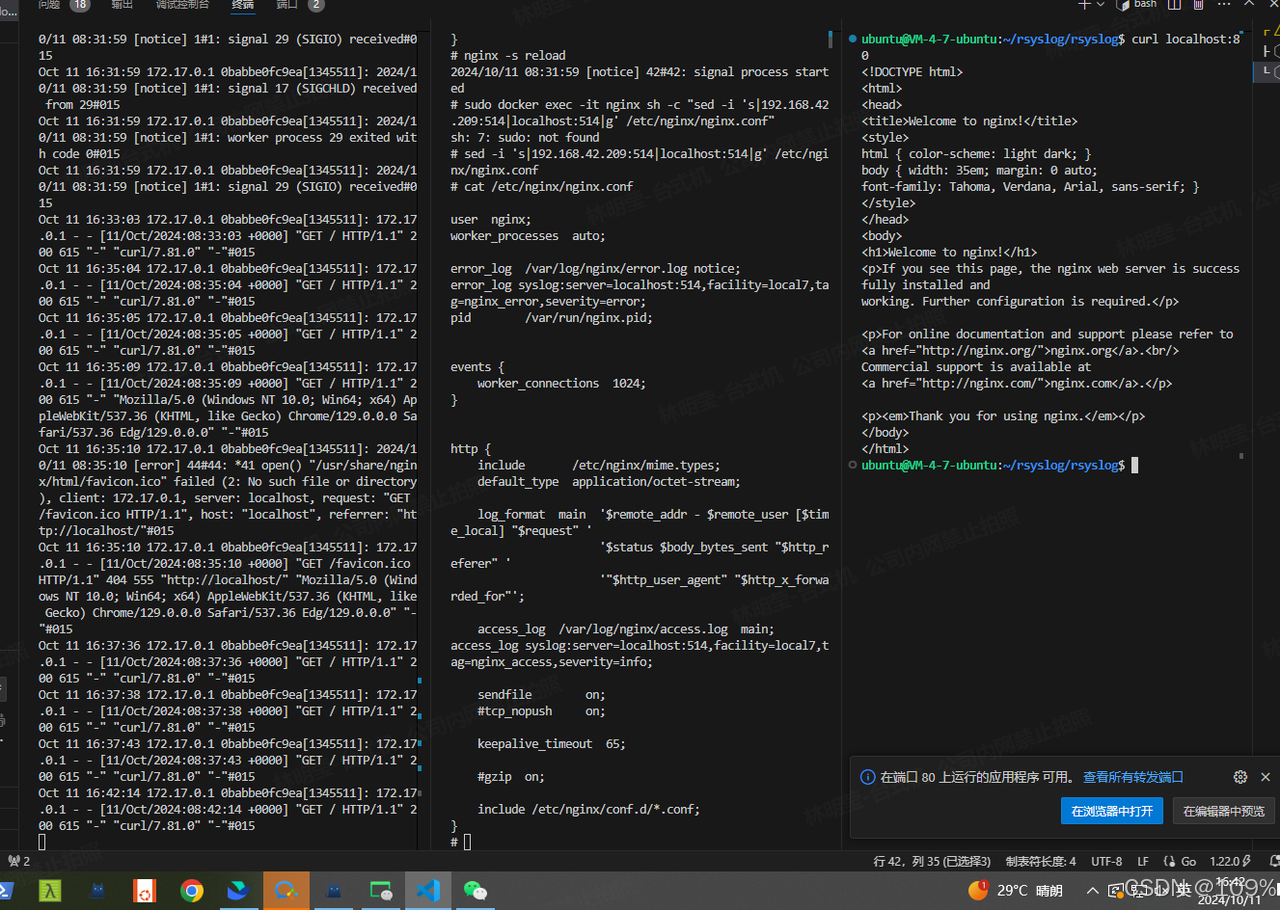The height and width of the screenshot is (910, 1280).
Task: Open WeChat from the taskbar
Action: click(476, 890)
